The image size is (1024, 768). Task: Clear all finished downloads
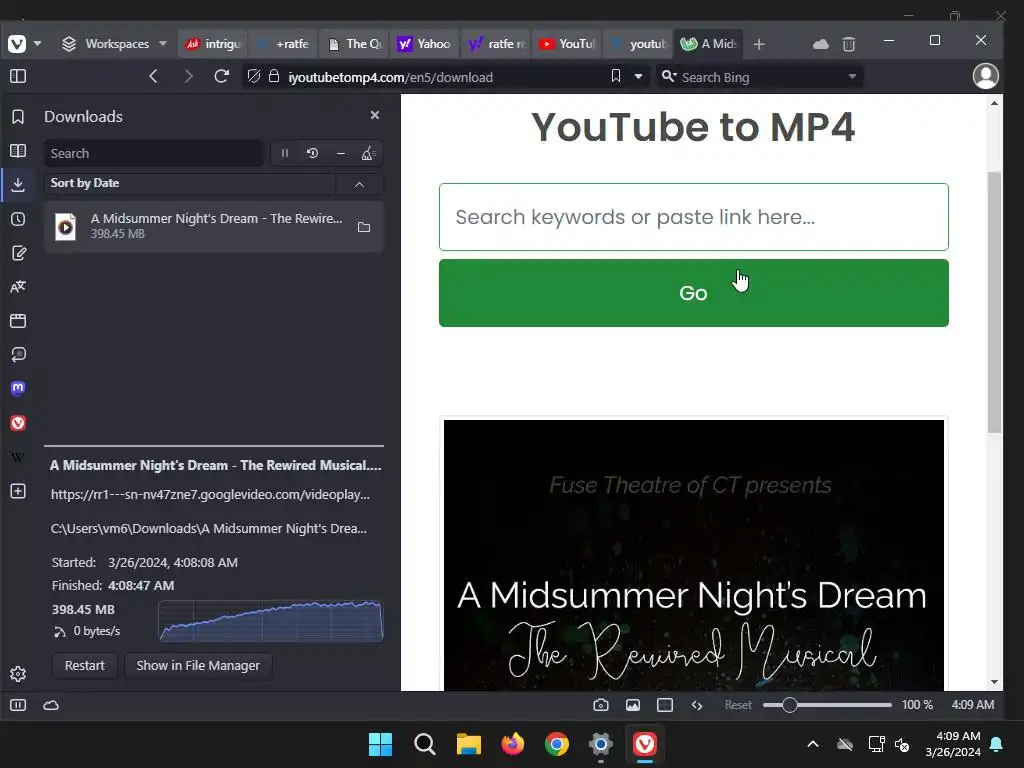pos(368,153)
